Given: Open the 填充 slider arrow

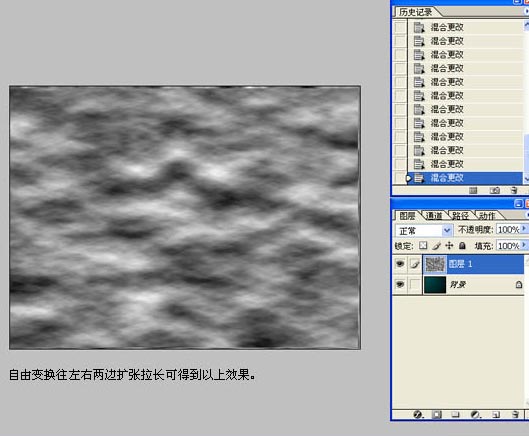Looking at the screenshot, I should tap(524, 245).
